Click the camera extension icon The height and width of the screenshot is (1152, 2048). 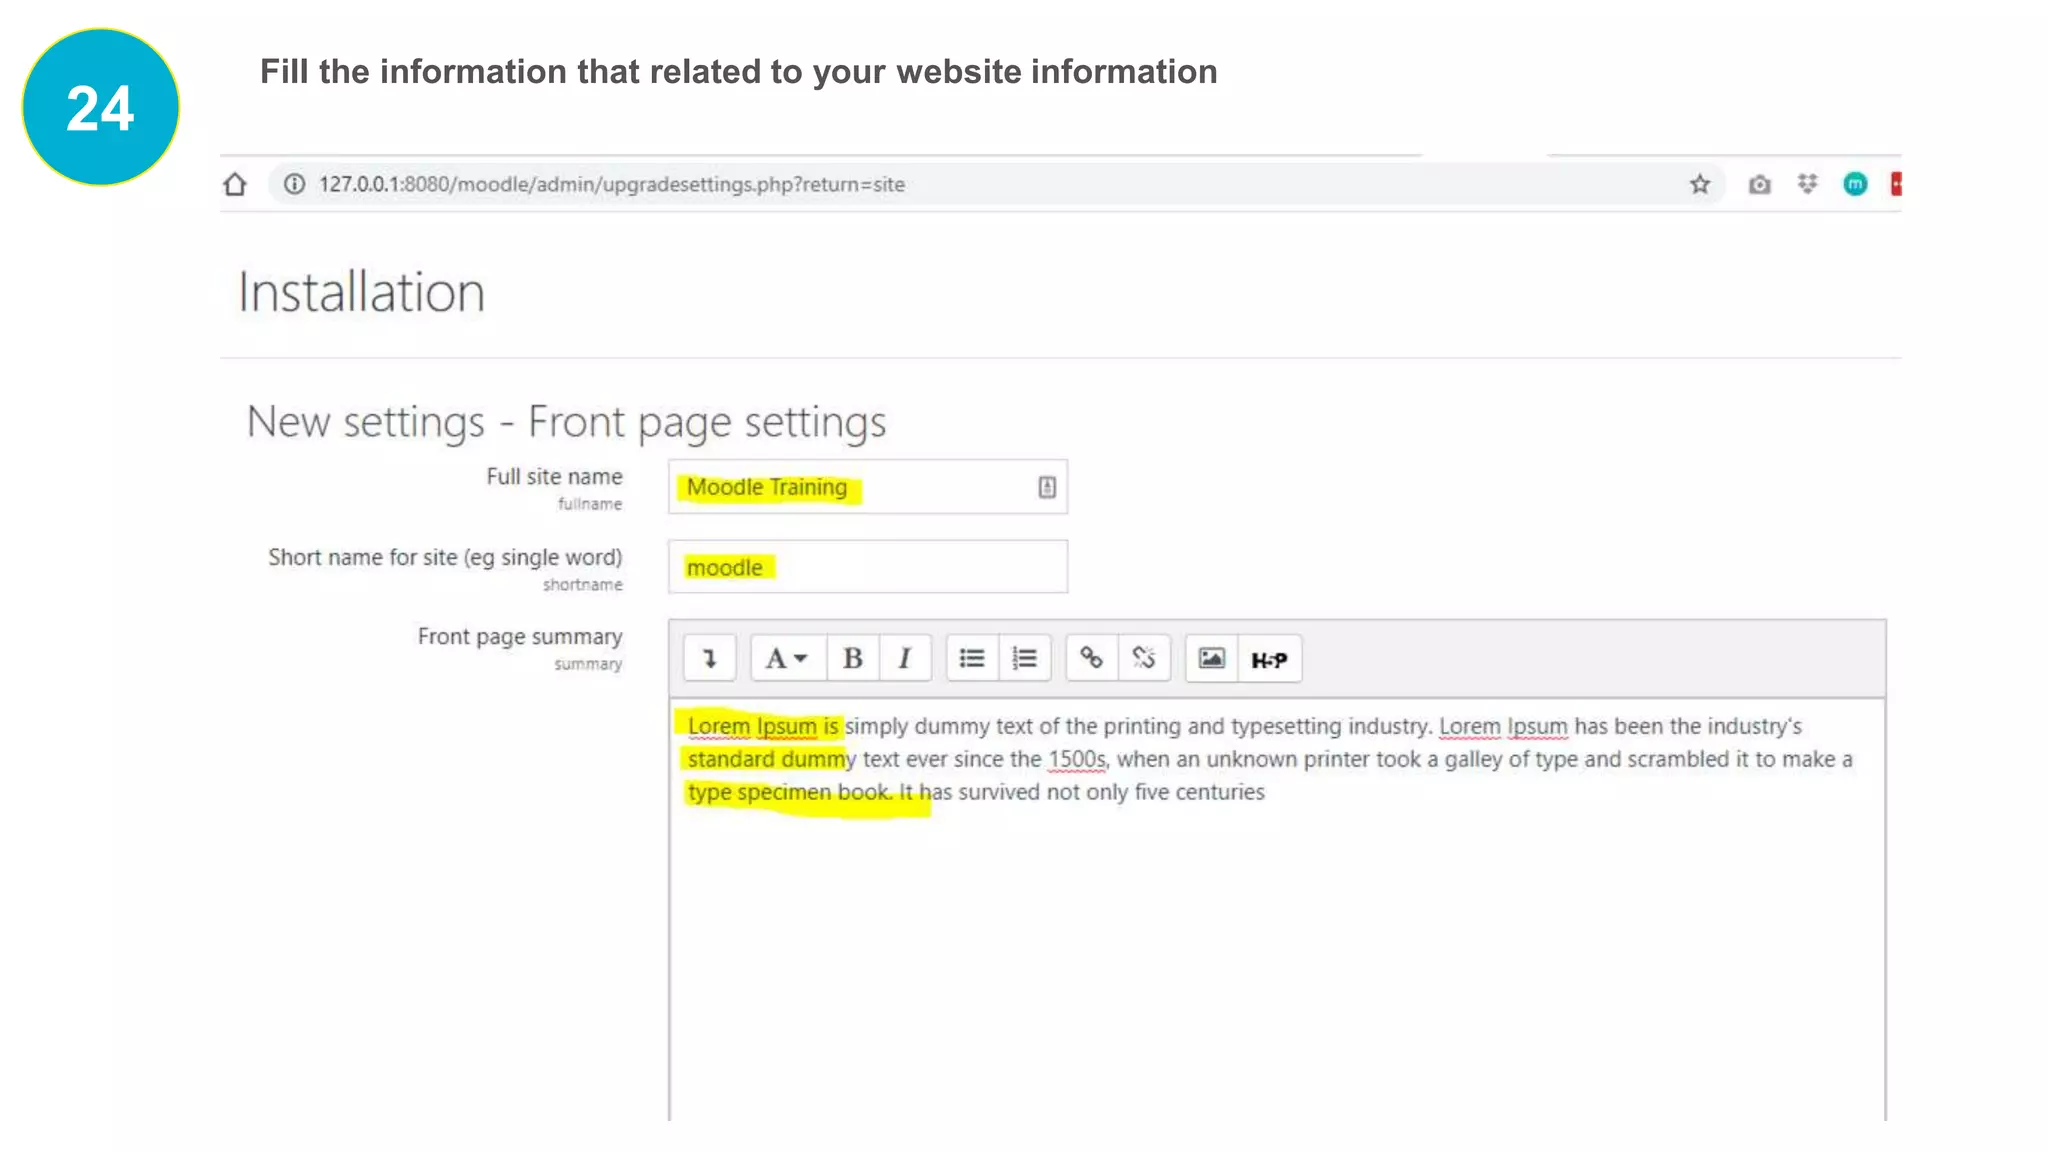(1759, 184)
